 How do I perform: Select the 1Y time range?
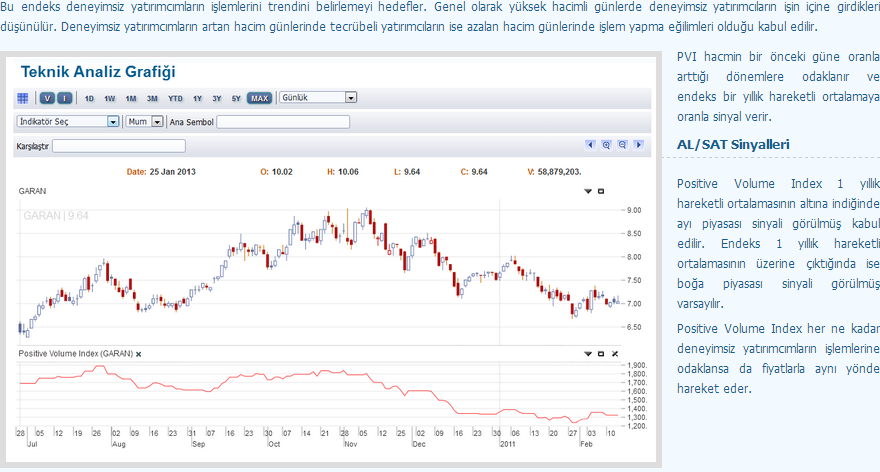[198, 98]
